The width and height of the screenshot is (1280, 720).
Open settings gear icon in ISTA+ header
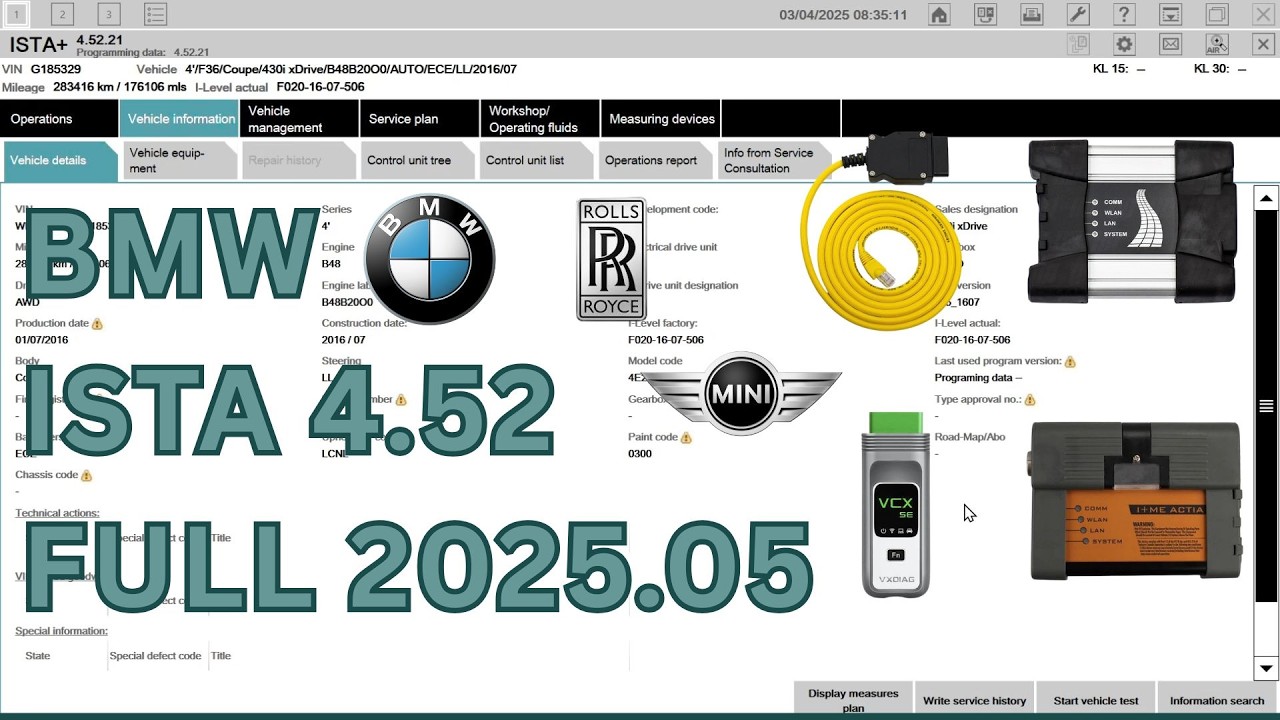click(x=1124, y=44)
